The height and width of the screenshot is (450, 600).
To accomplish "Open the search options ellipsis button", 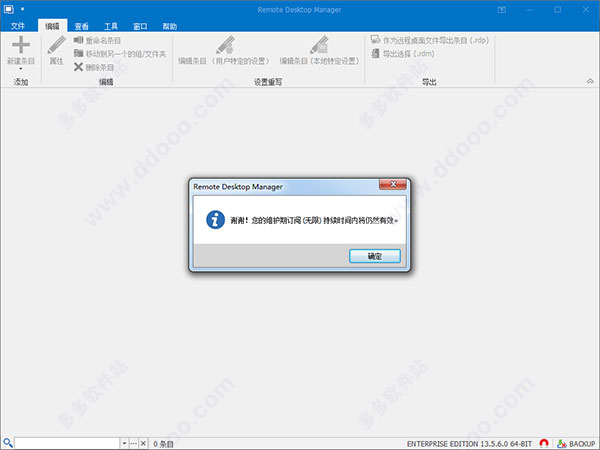I will [x=133, y=443].
